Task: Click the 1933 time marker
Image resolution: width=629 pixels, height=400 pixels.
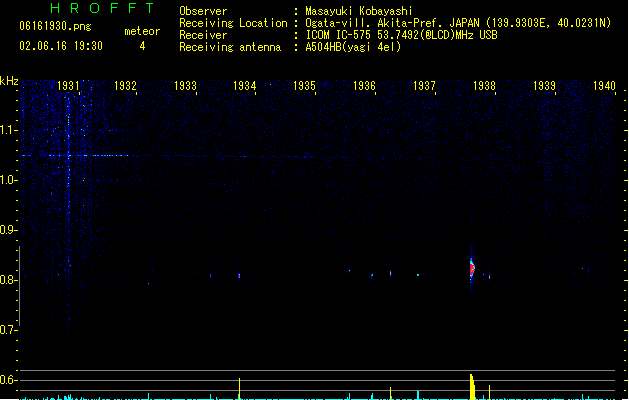Action: [185, 86]
